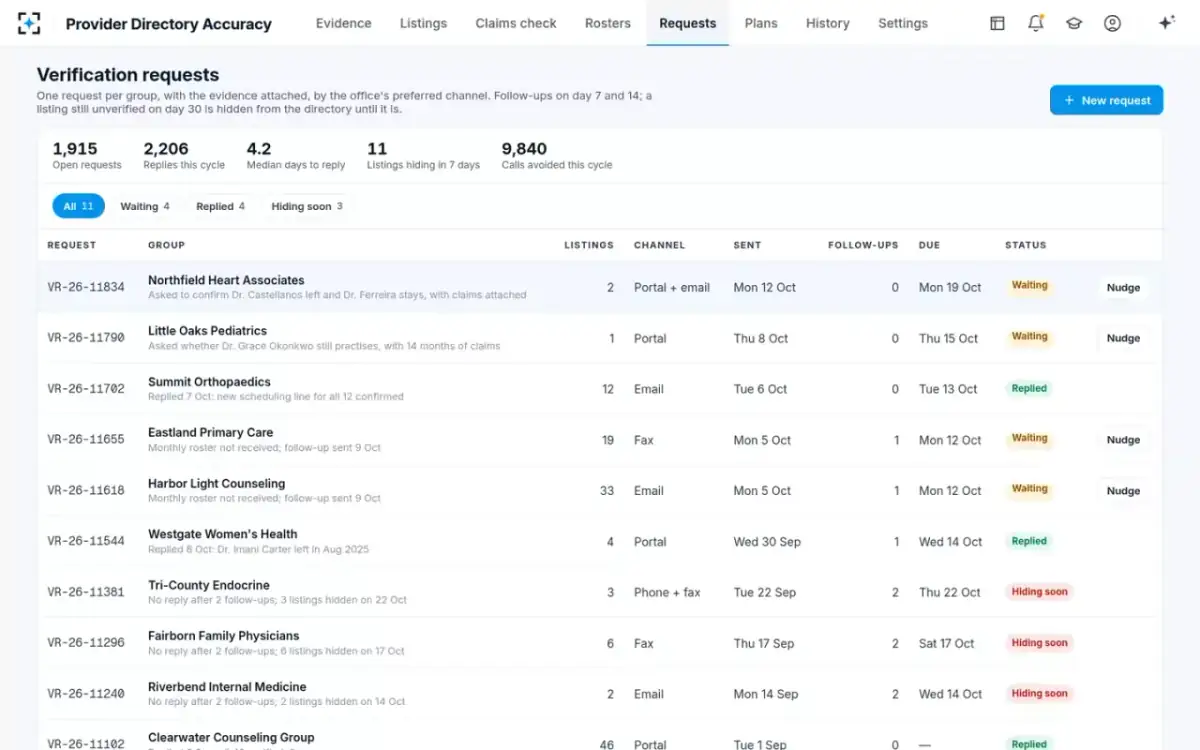Screen dimensions: 1200x750
Task: Go to the Rosters tab
Action: click(608, 23)
